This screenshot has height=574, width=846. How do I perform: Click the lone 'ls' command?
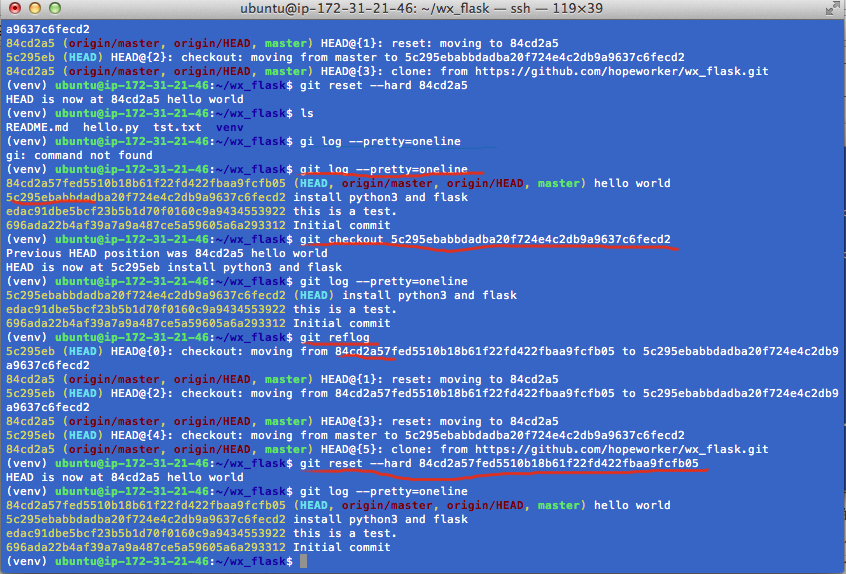307,113
